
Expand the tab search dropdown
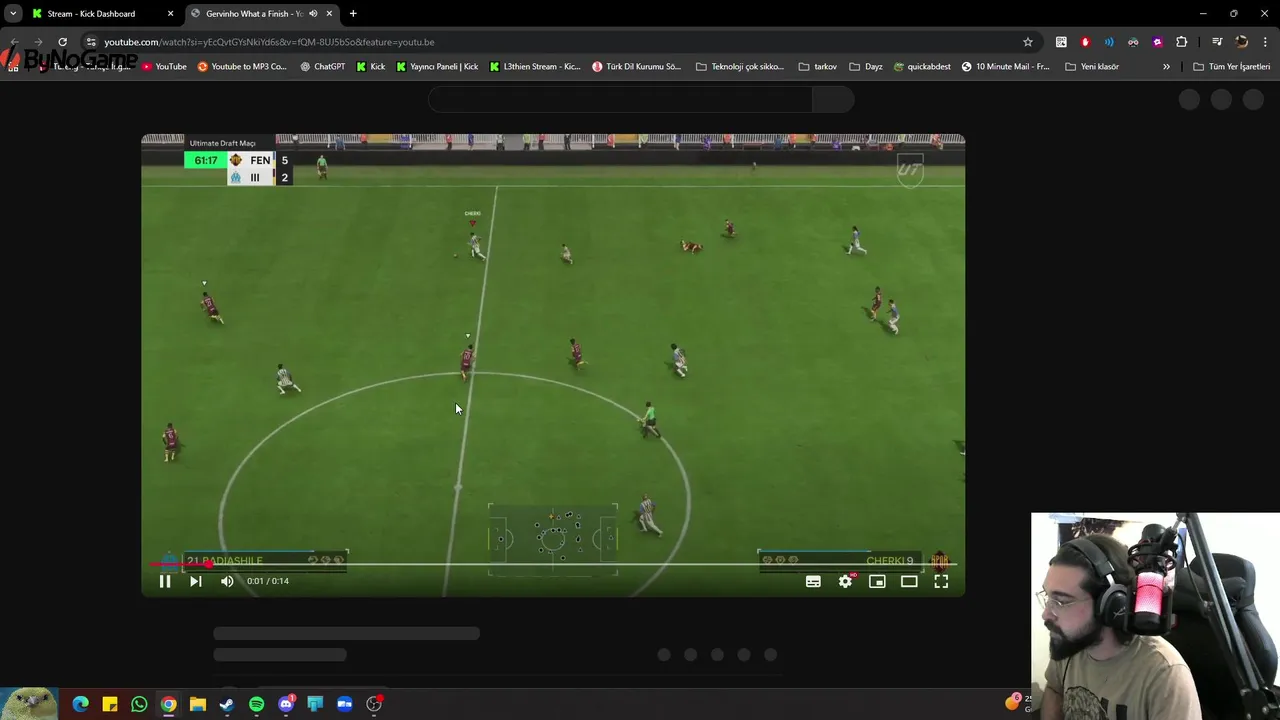pos(13,14)
